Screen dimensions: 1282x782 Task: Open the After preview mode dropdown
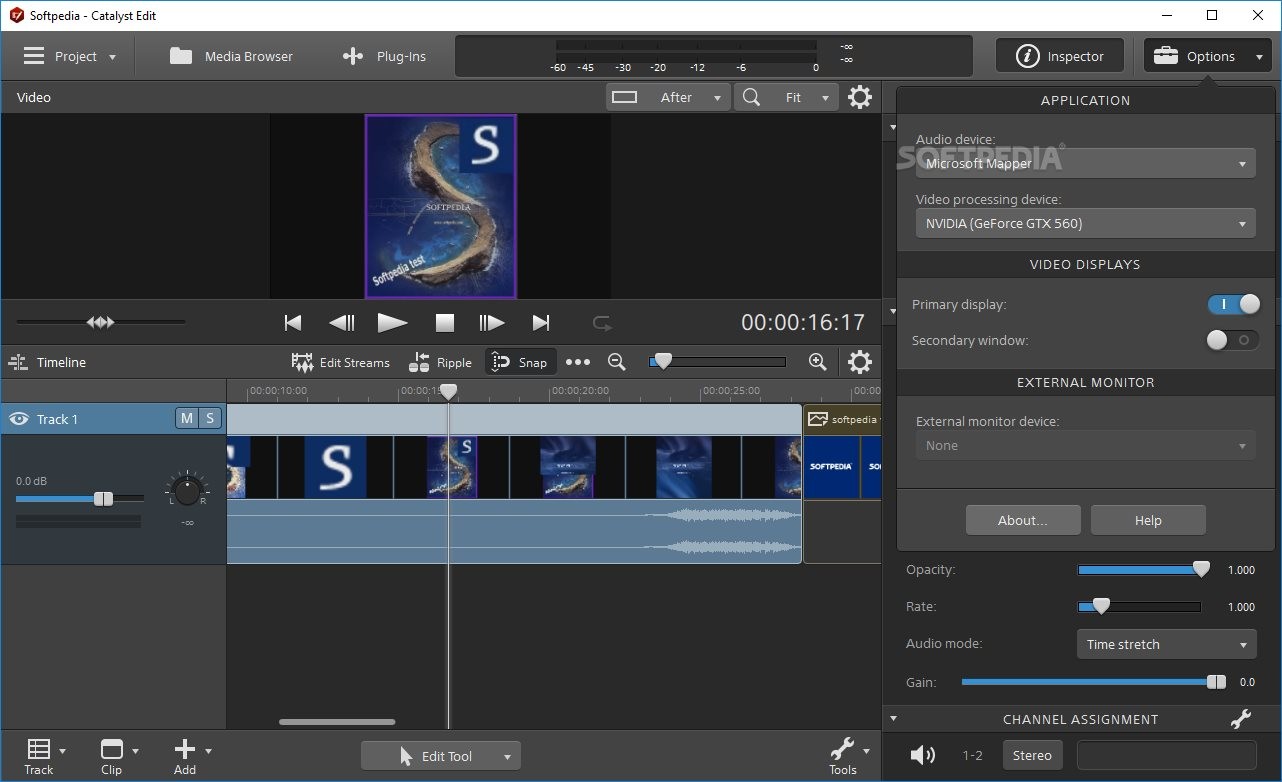click(667, 97)
